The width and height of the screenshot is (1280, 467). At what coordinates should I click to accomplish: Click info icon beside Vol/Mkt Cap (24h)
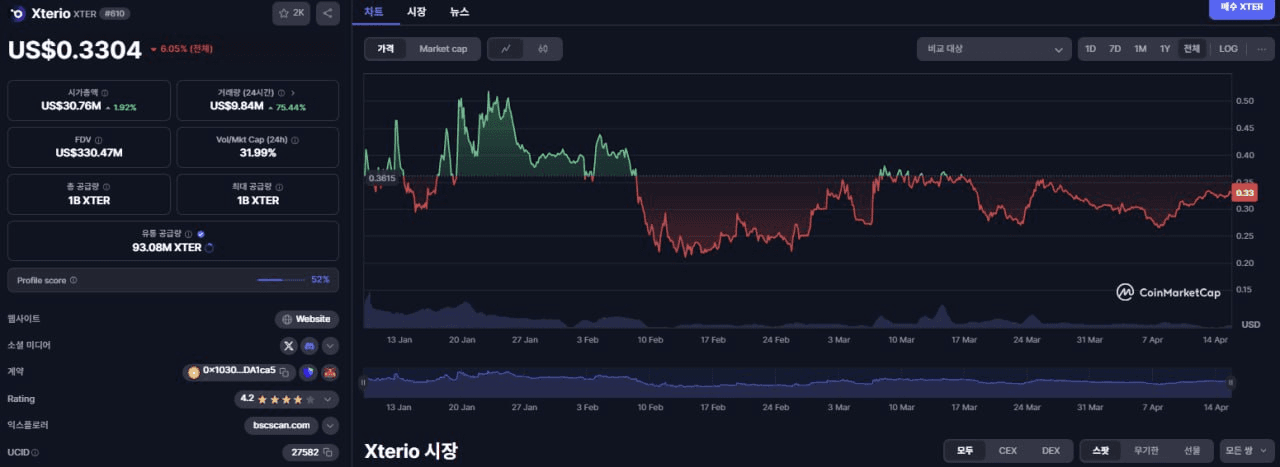pyautogui.click(x=294, y=140)
